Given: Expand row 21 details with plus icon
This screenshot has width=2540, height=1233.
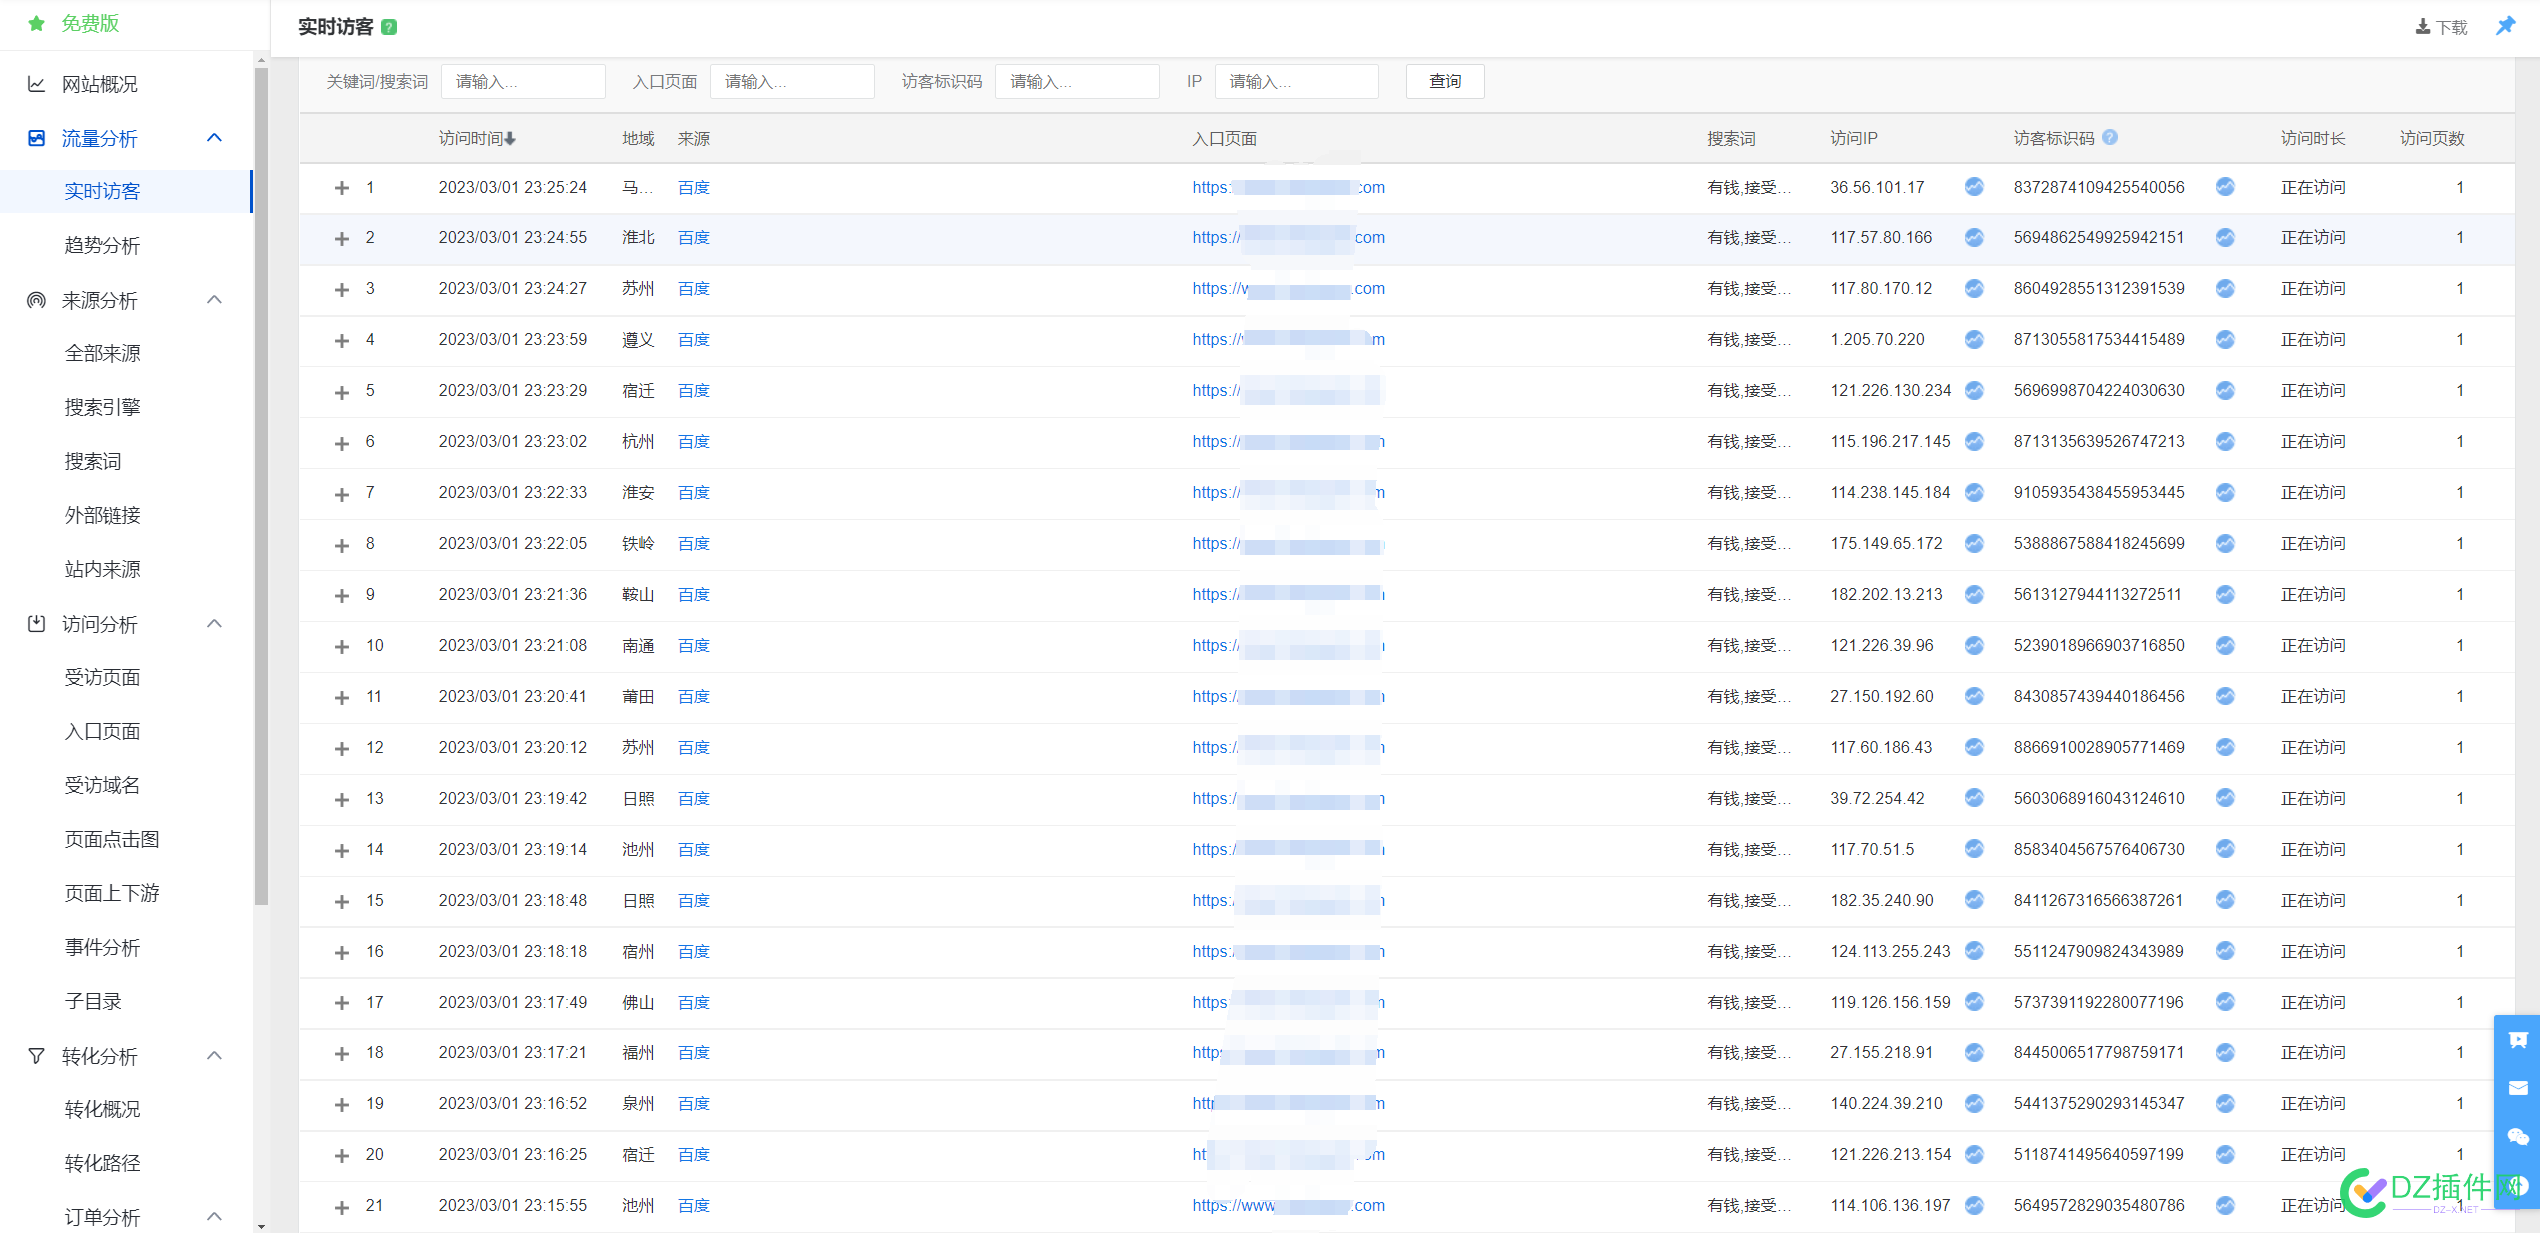Looking at the screenshot, I should (x=342, y=1207).
